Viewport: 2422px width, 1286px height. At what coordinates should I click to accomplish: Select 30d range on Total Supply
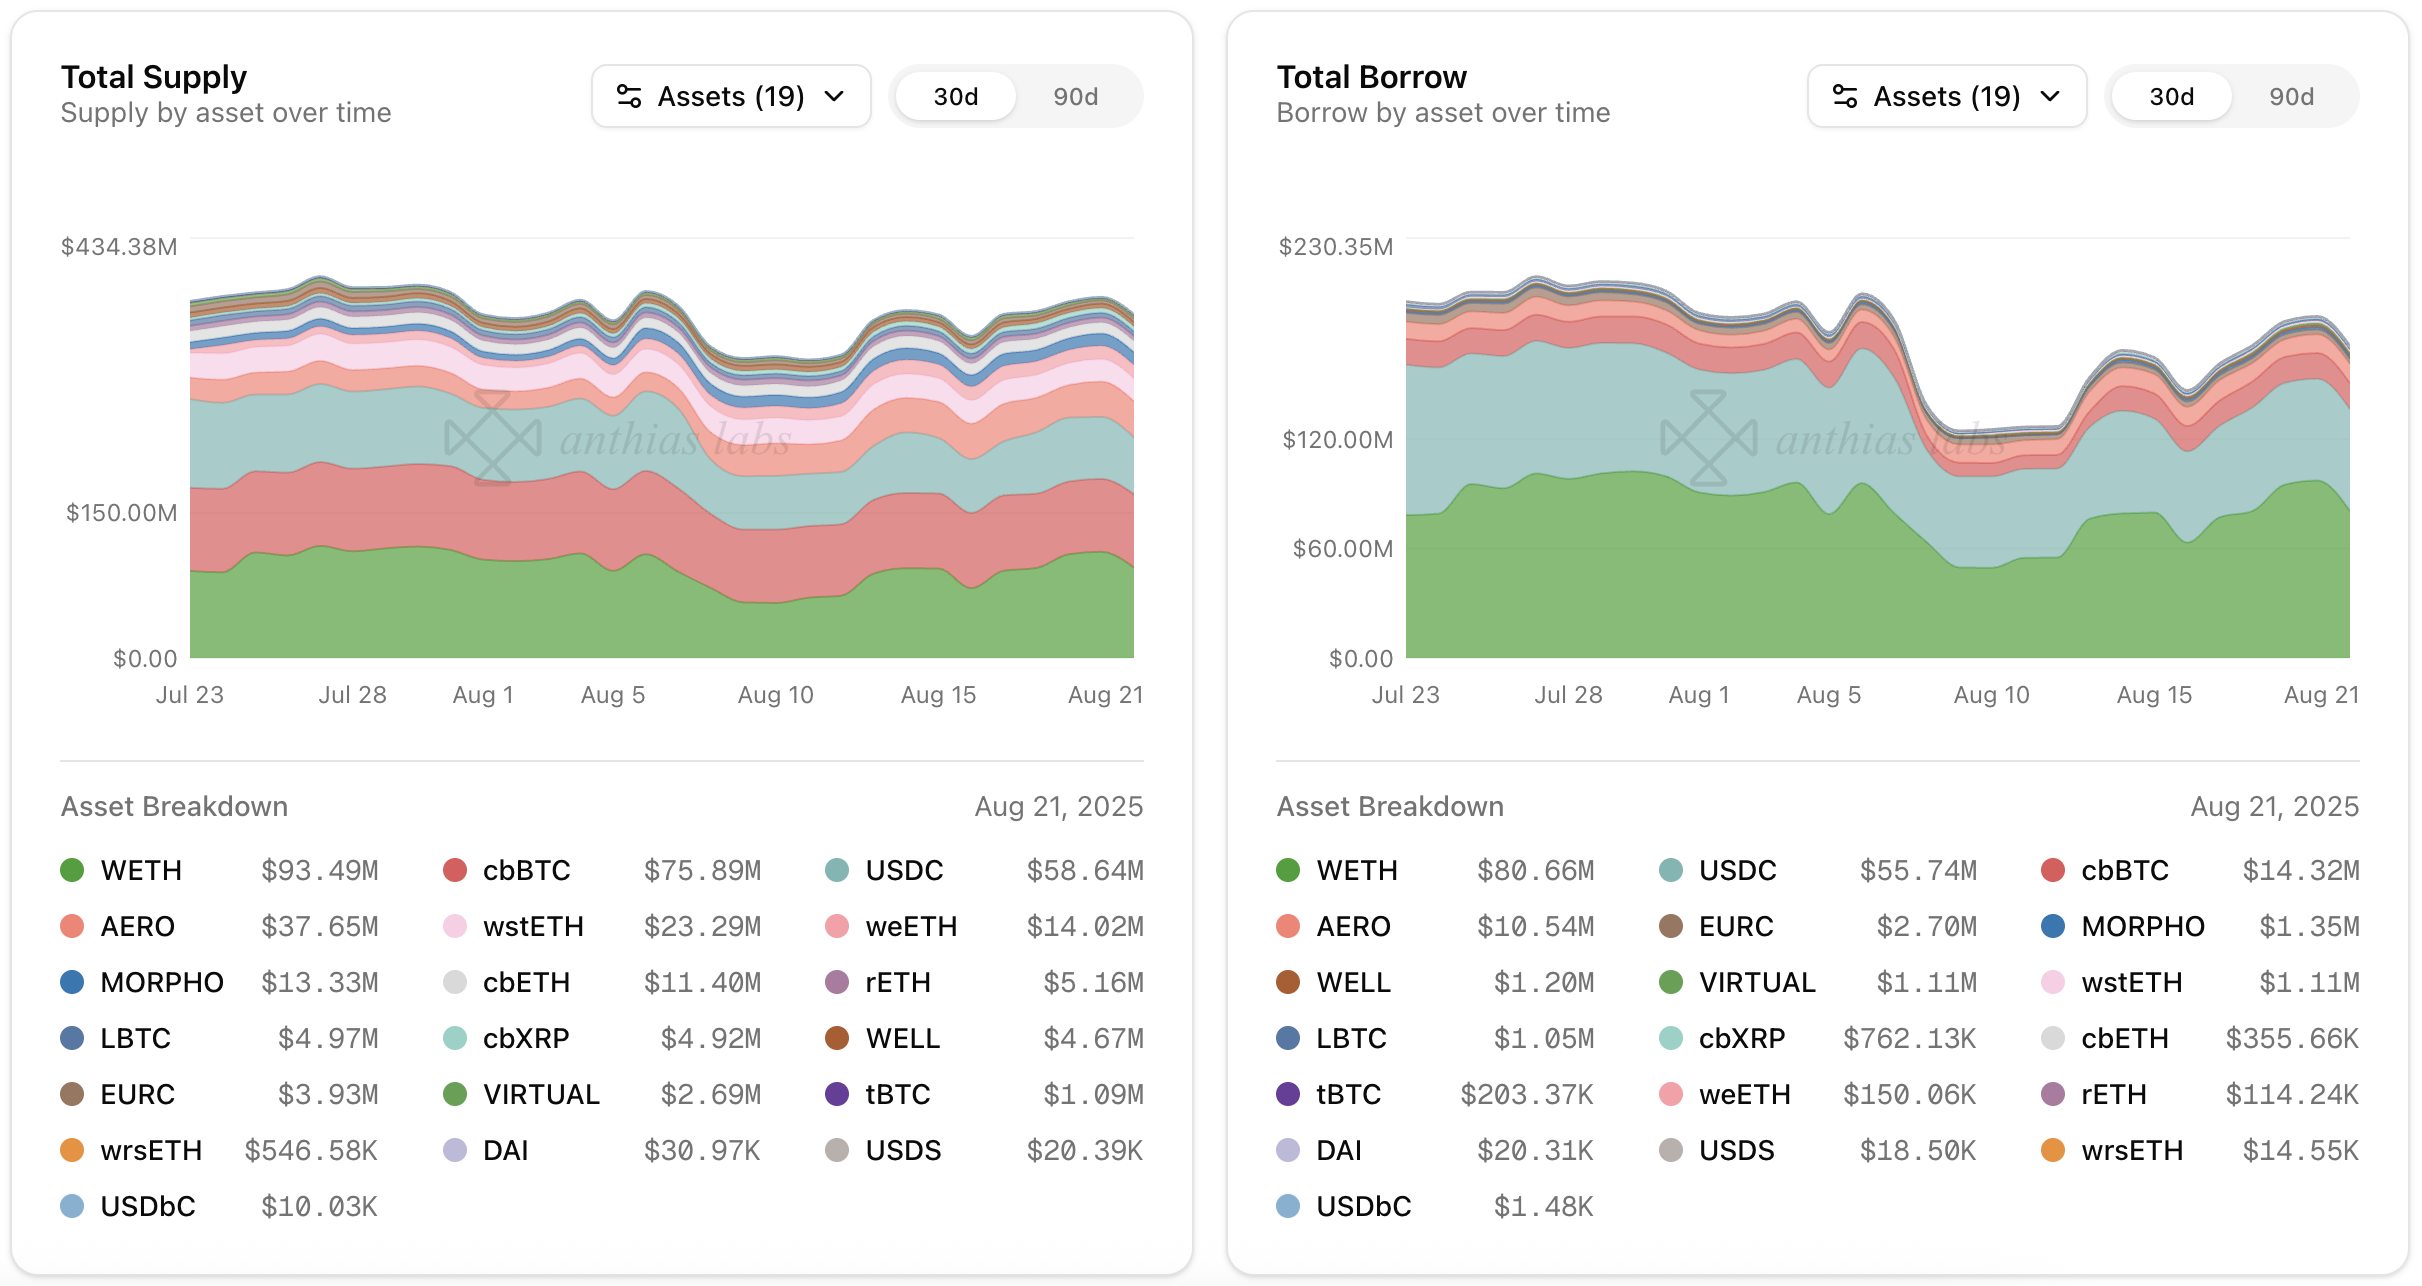click(x=955, y=96)
